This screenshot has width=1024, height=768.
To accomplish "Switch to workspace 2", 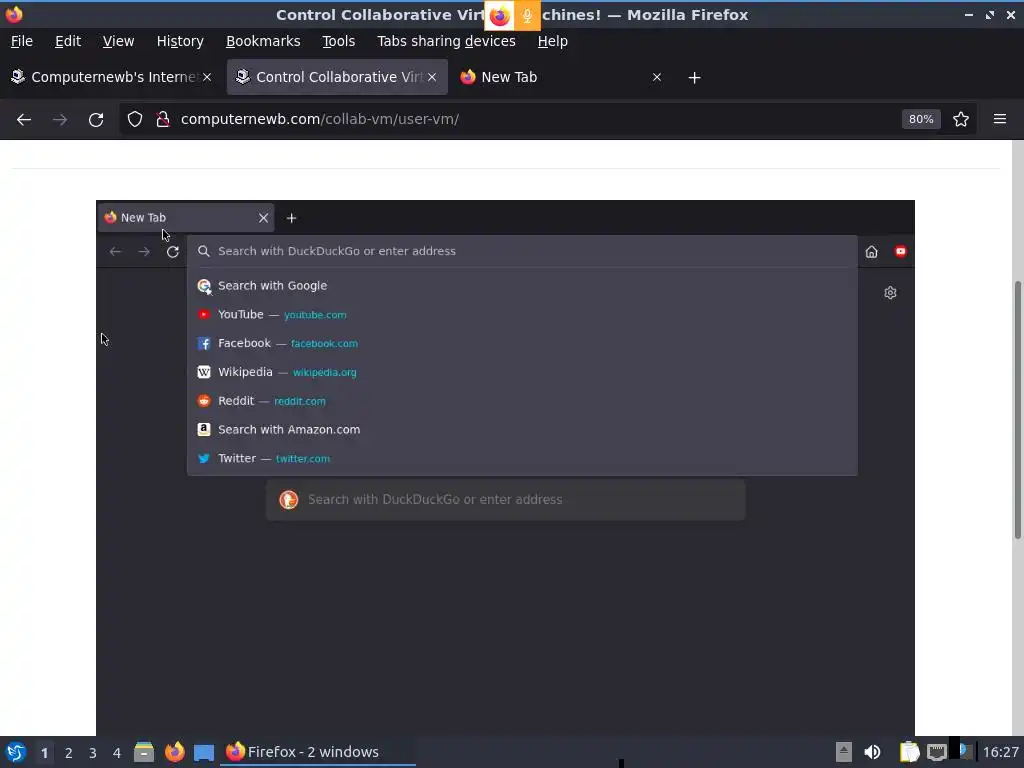I will [69, 753].
